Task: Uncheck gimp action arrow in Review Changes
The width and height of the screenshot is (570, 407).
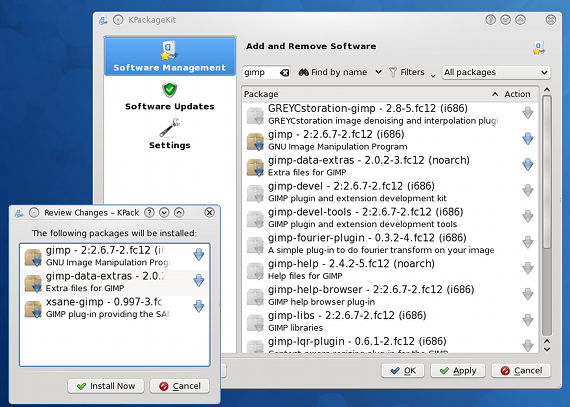Action: [x=198, y=255]
